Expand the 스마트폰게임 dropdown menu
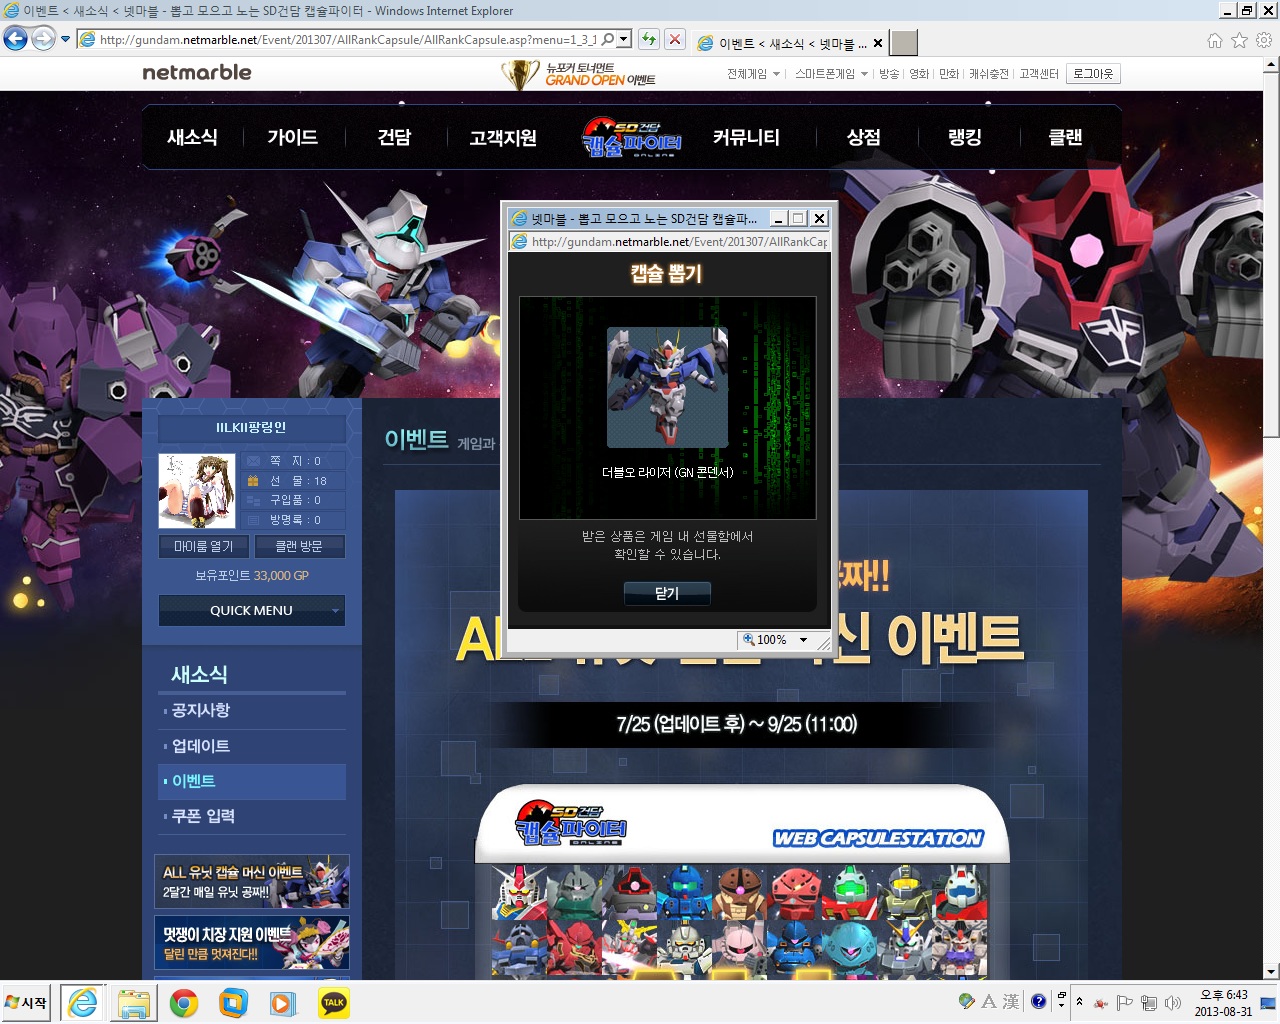Viewport: 1280px width, 1024px height. [x=831, y=74]
